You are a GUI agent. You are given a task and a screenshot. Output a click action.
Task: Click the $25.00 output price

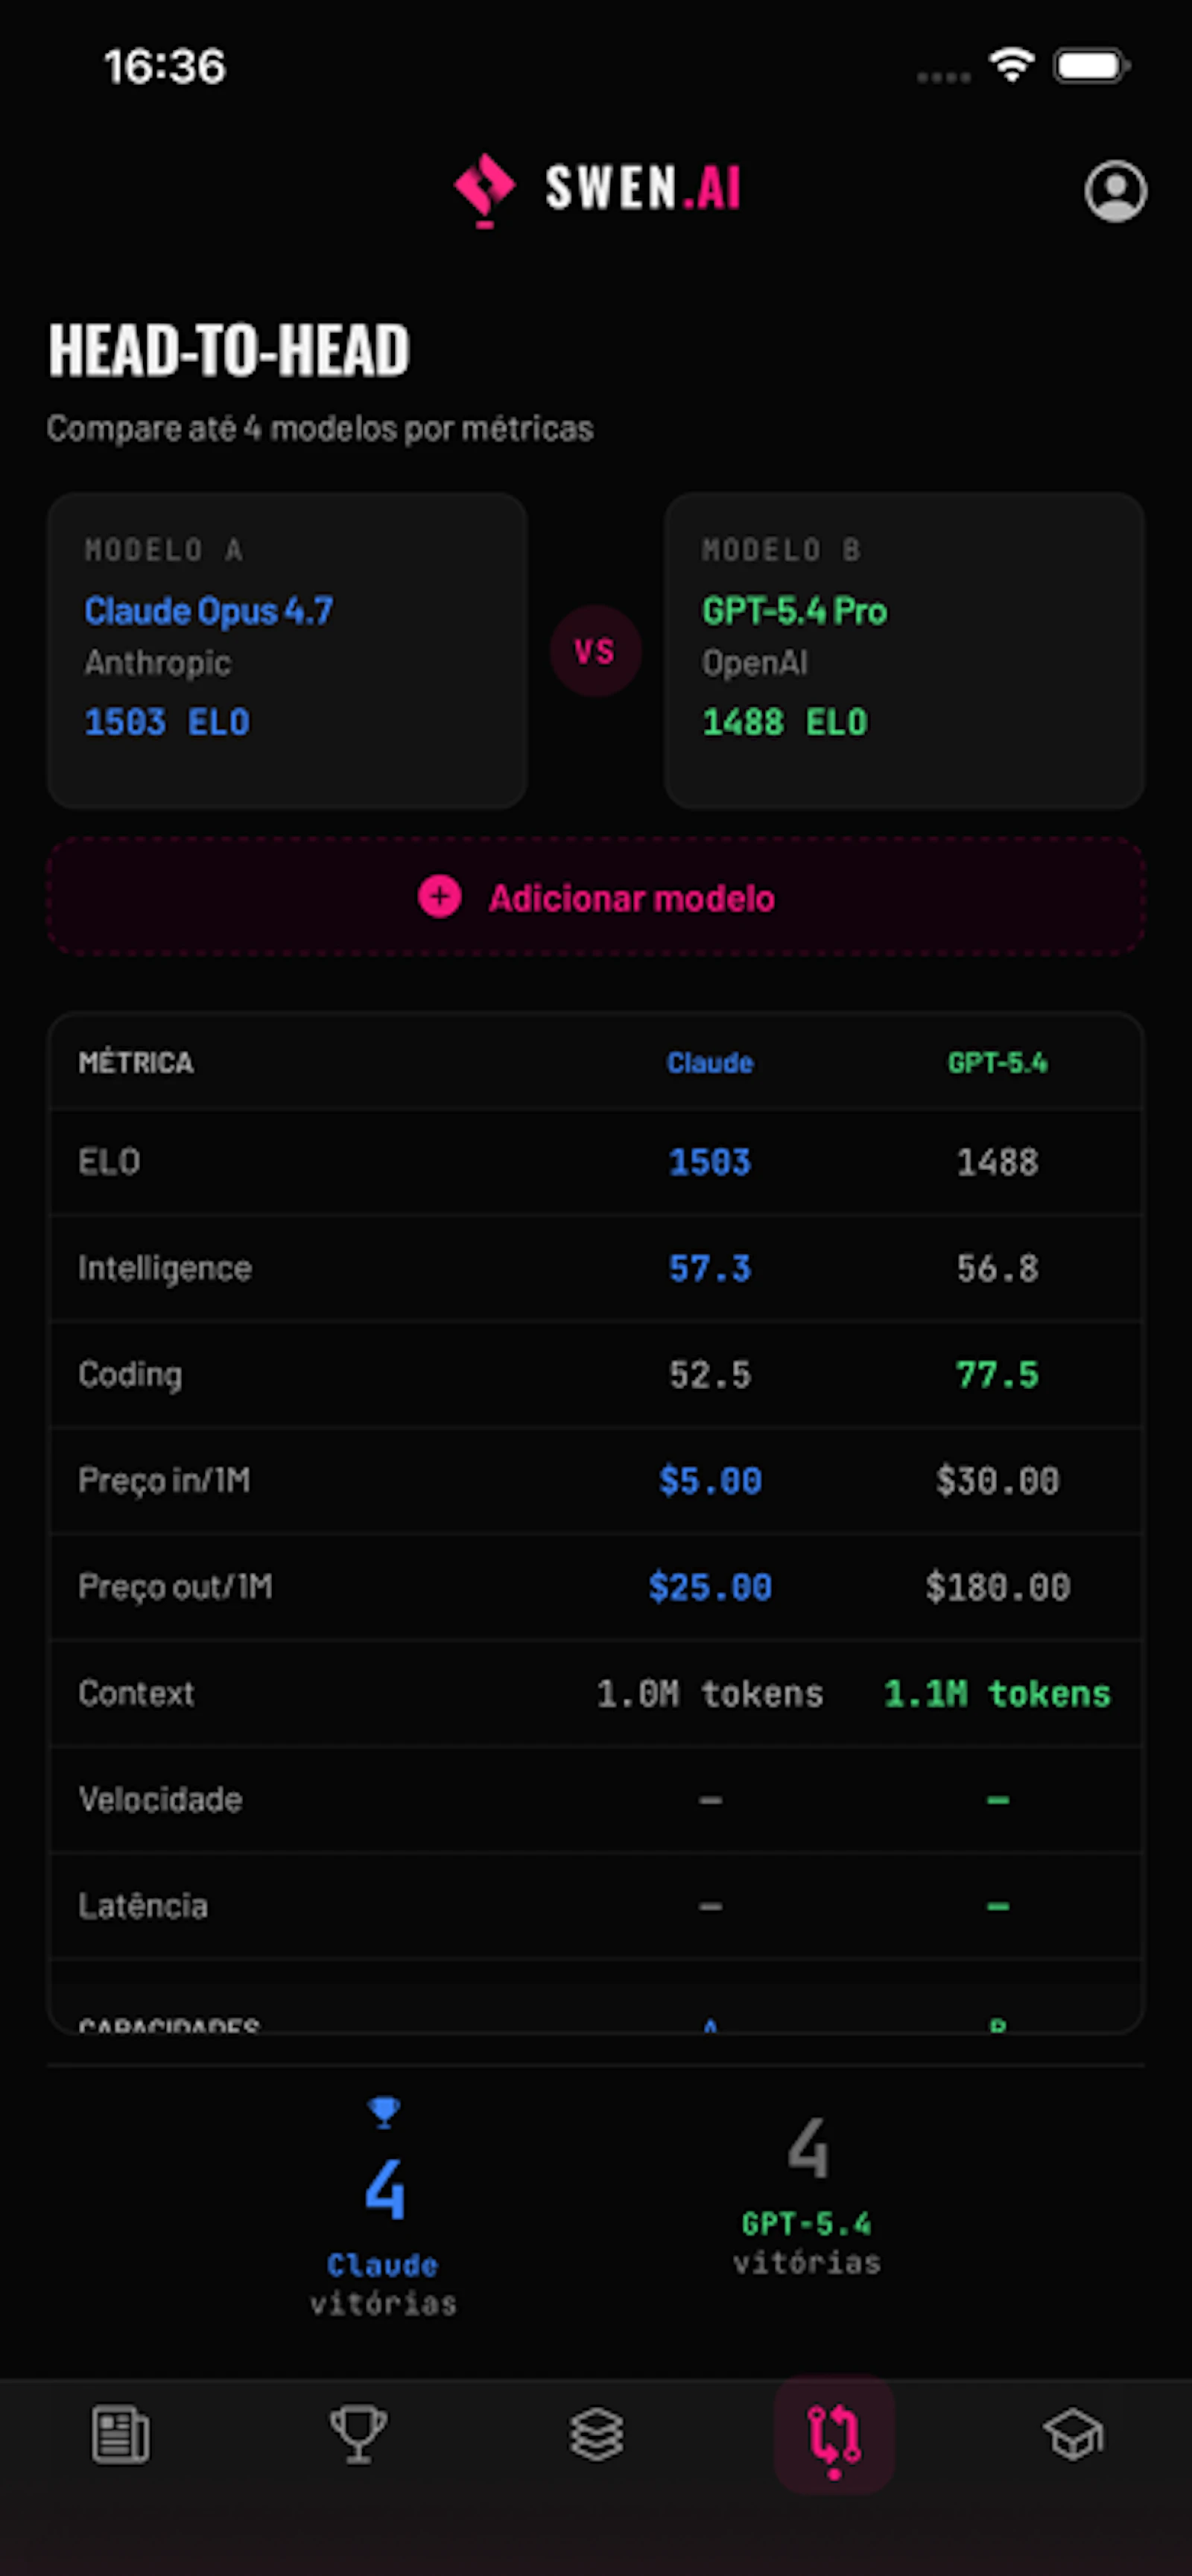(710, 1586)
